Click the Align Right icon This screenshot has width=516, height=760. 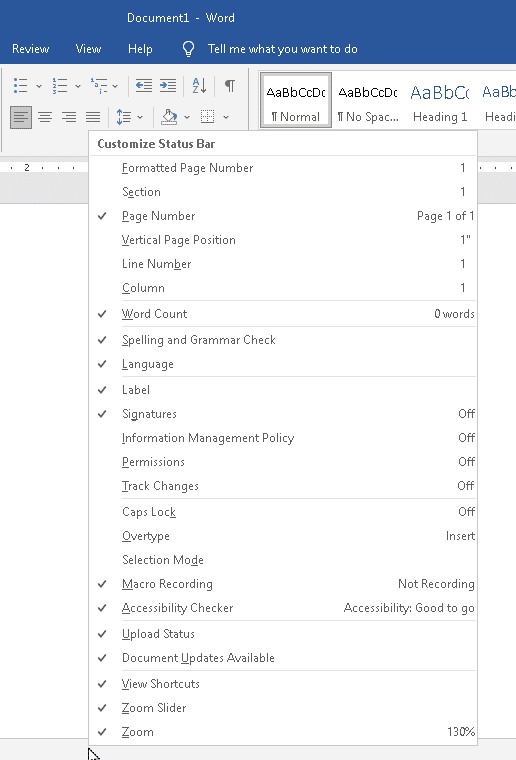69,117
